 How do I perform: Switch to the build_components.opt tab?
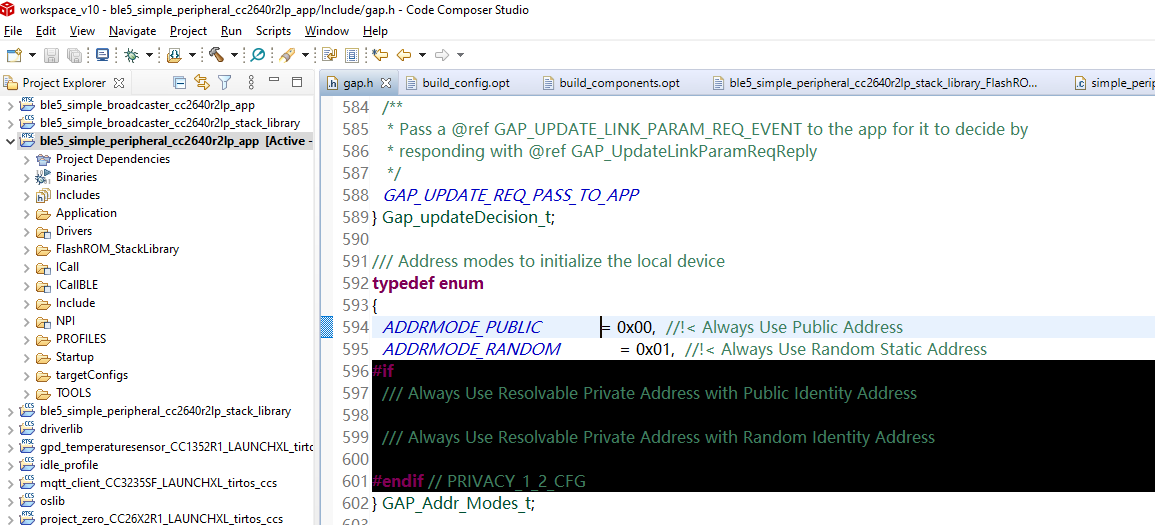pos(611,82)
